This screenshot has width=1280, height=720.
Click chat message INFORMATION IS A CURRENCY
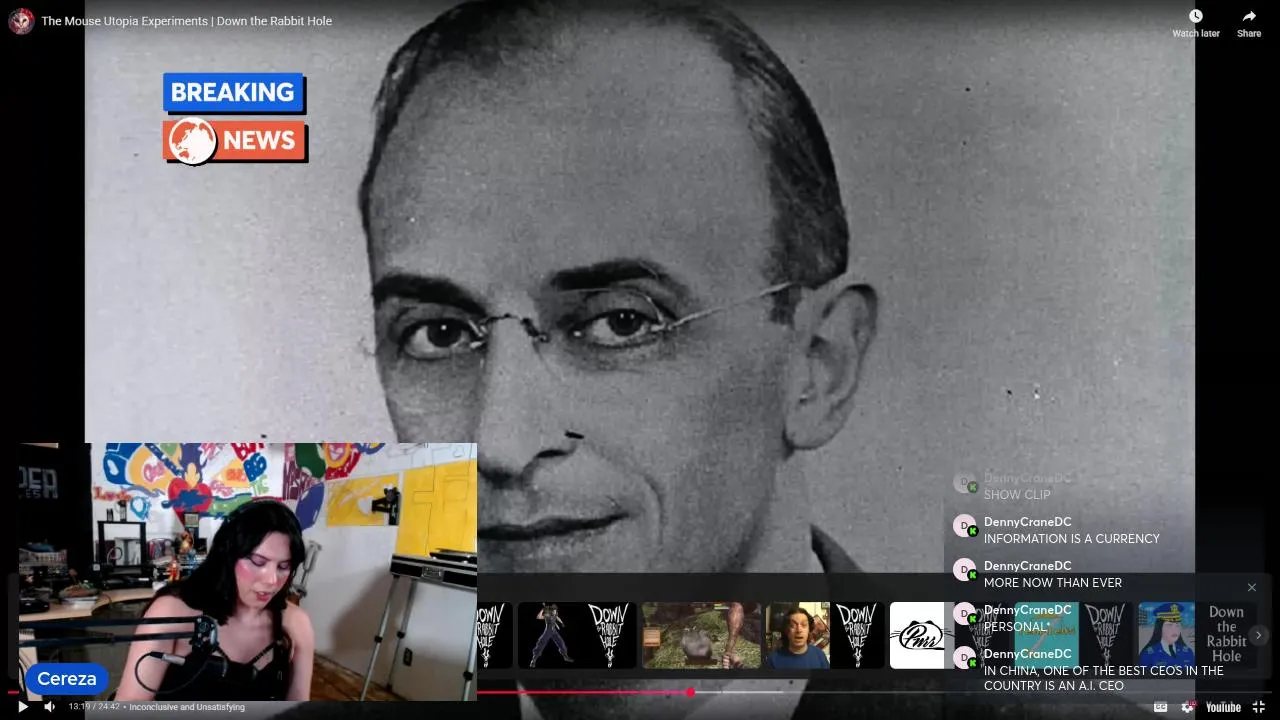(1072, 539)
